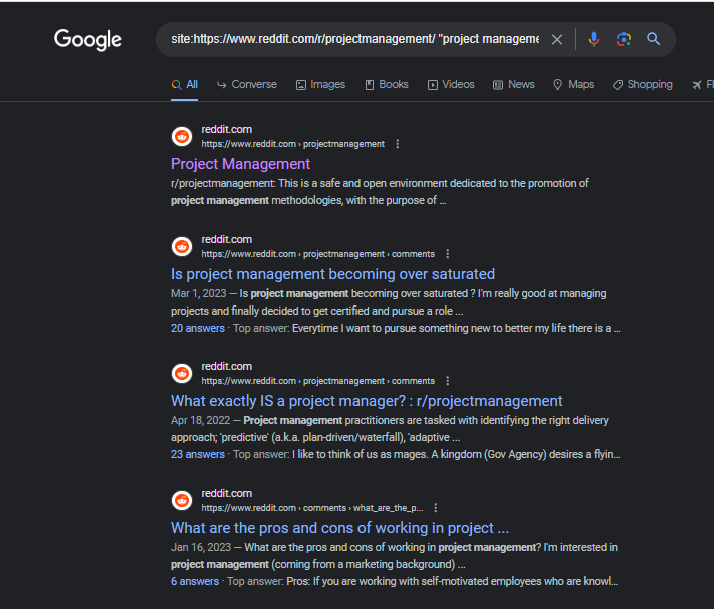
Task: Open 'Is project management becoming over saturated'
Action: [333, 274]
